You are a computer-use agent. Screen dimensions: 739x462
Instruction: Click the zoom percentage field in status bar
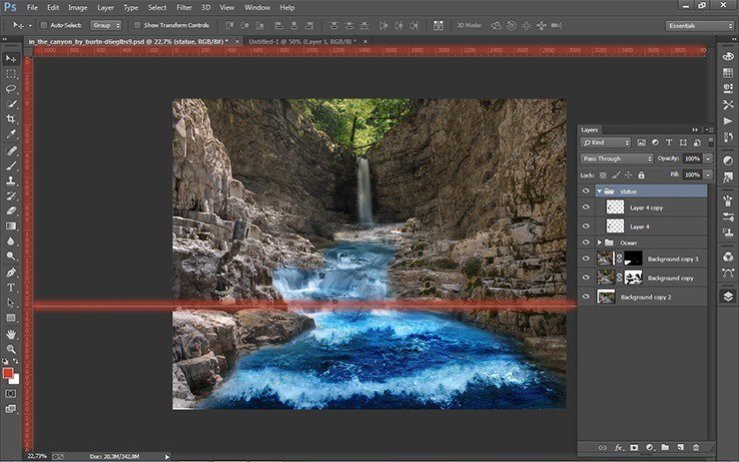coord(37,455)
